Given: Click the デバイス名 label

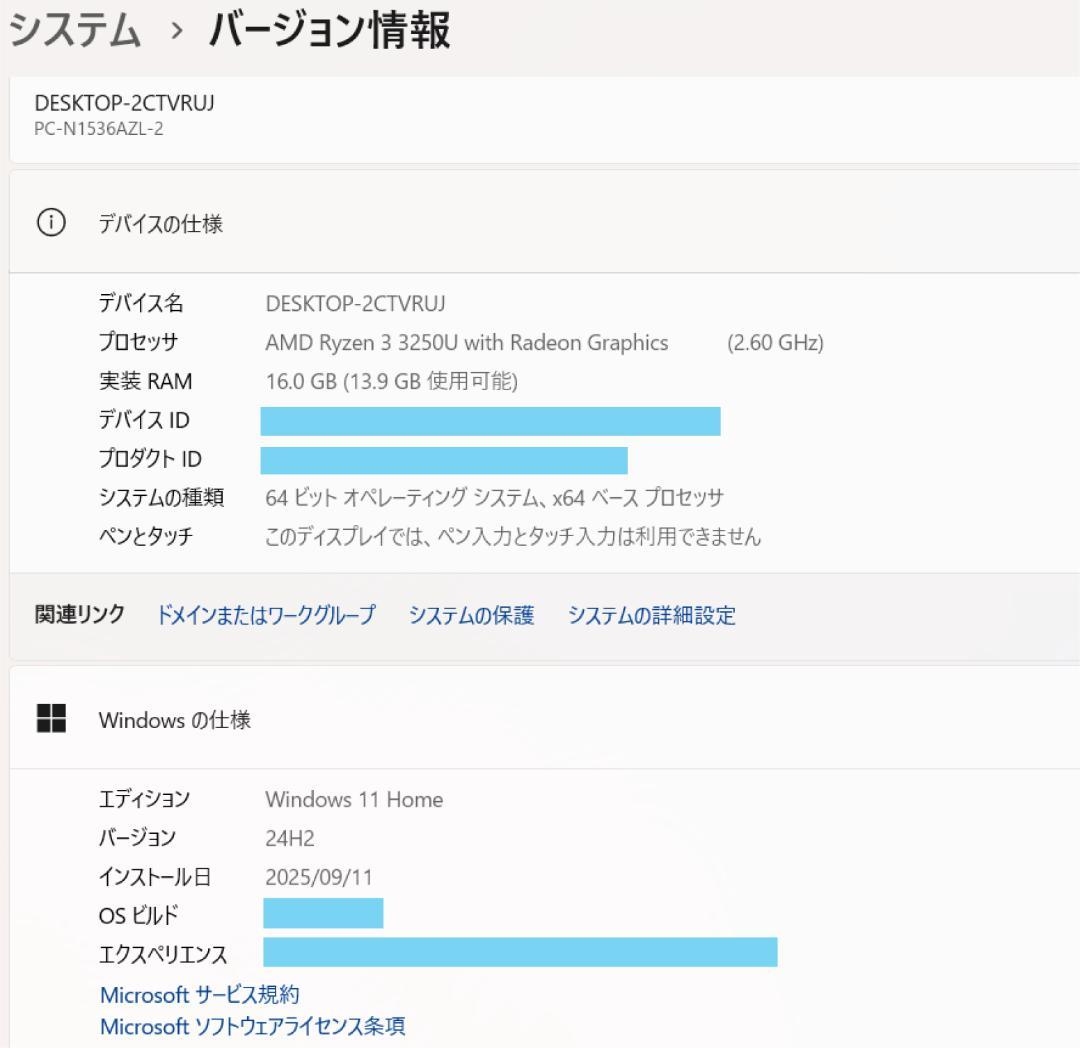Looking at the screenshot, I should point(141,304).
